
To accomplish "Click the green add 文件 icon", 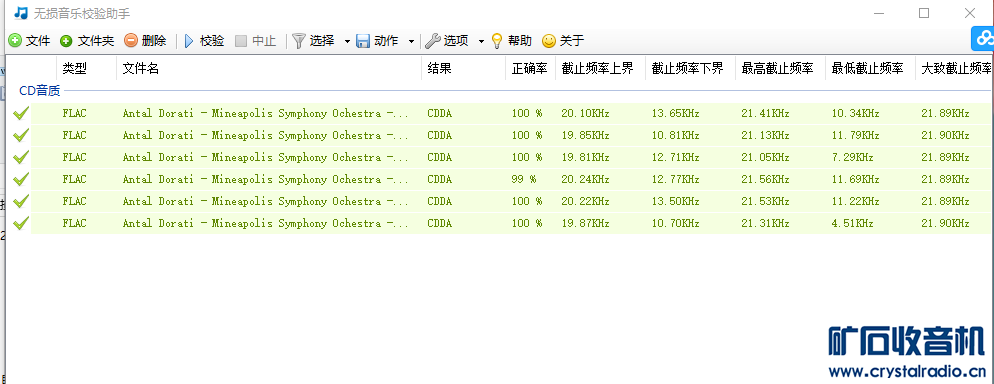I will (x=15, y=41).
